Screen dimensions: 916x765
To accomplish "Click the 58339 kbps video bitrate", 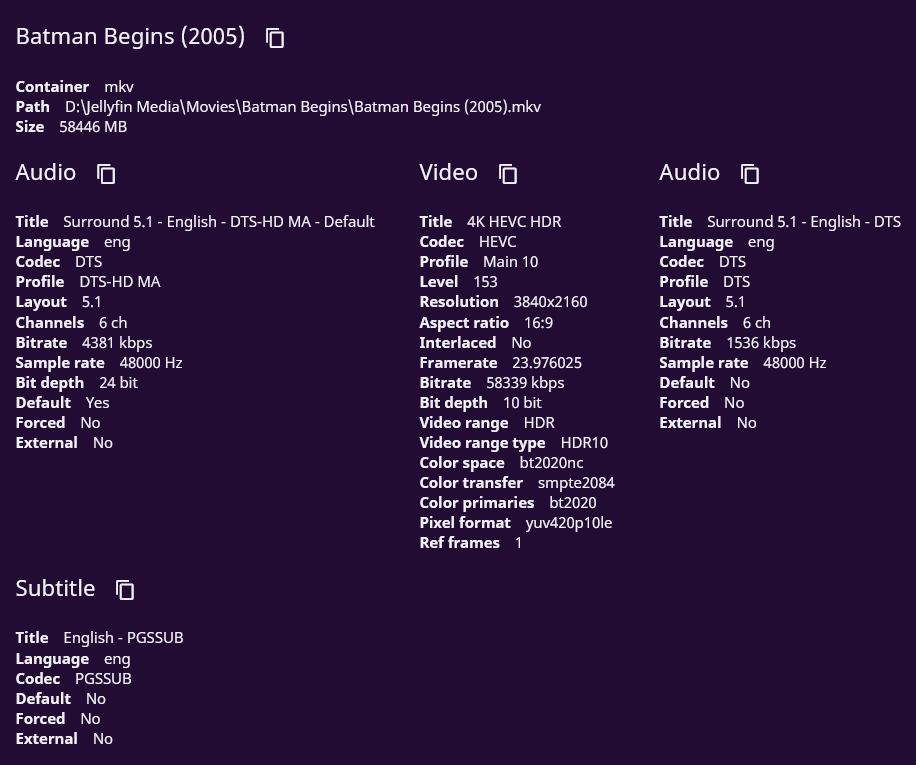I will pyautogui.click(x=525, y=383).
